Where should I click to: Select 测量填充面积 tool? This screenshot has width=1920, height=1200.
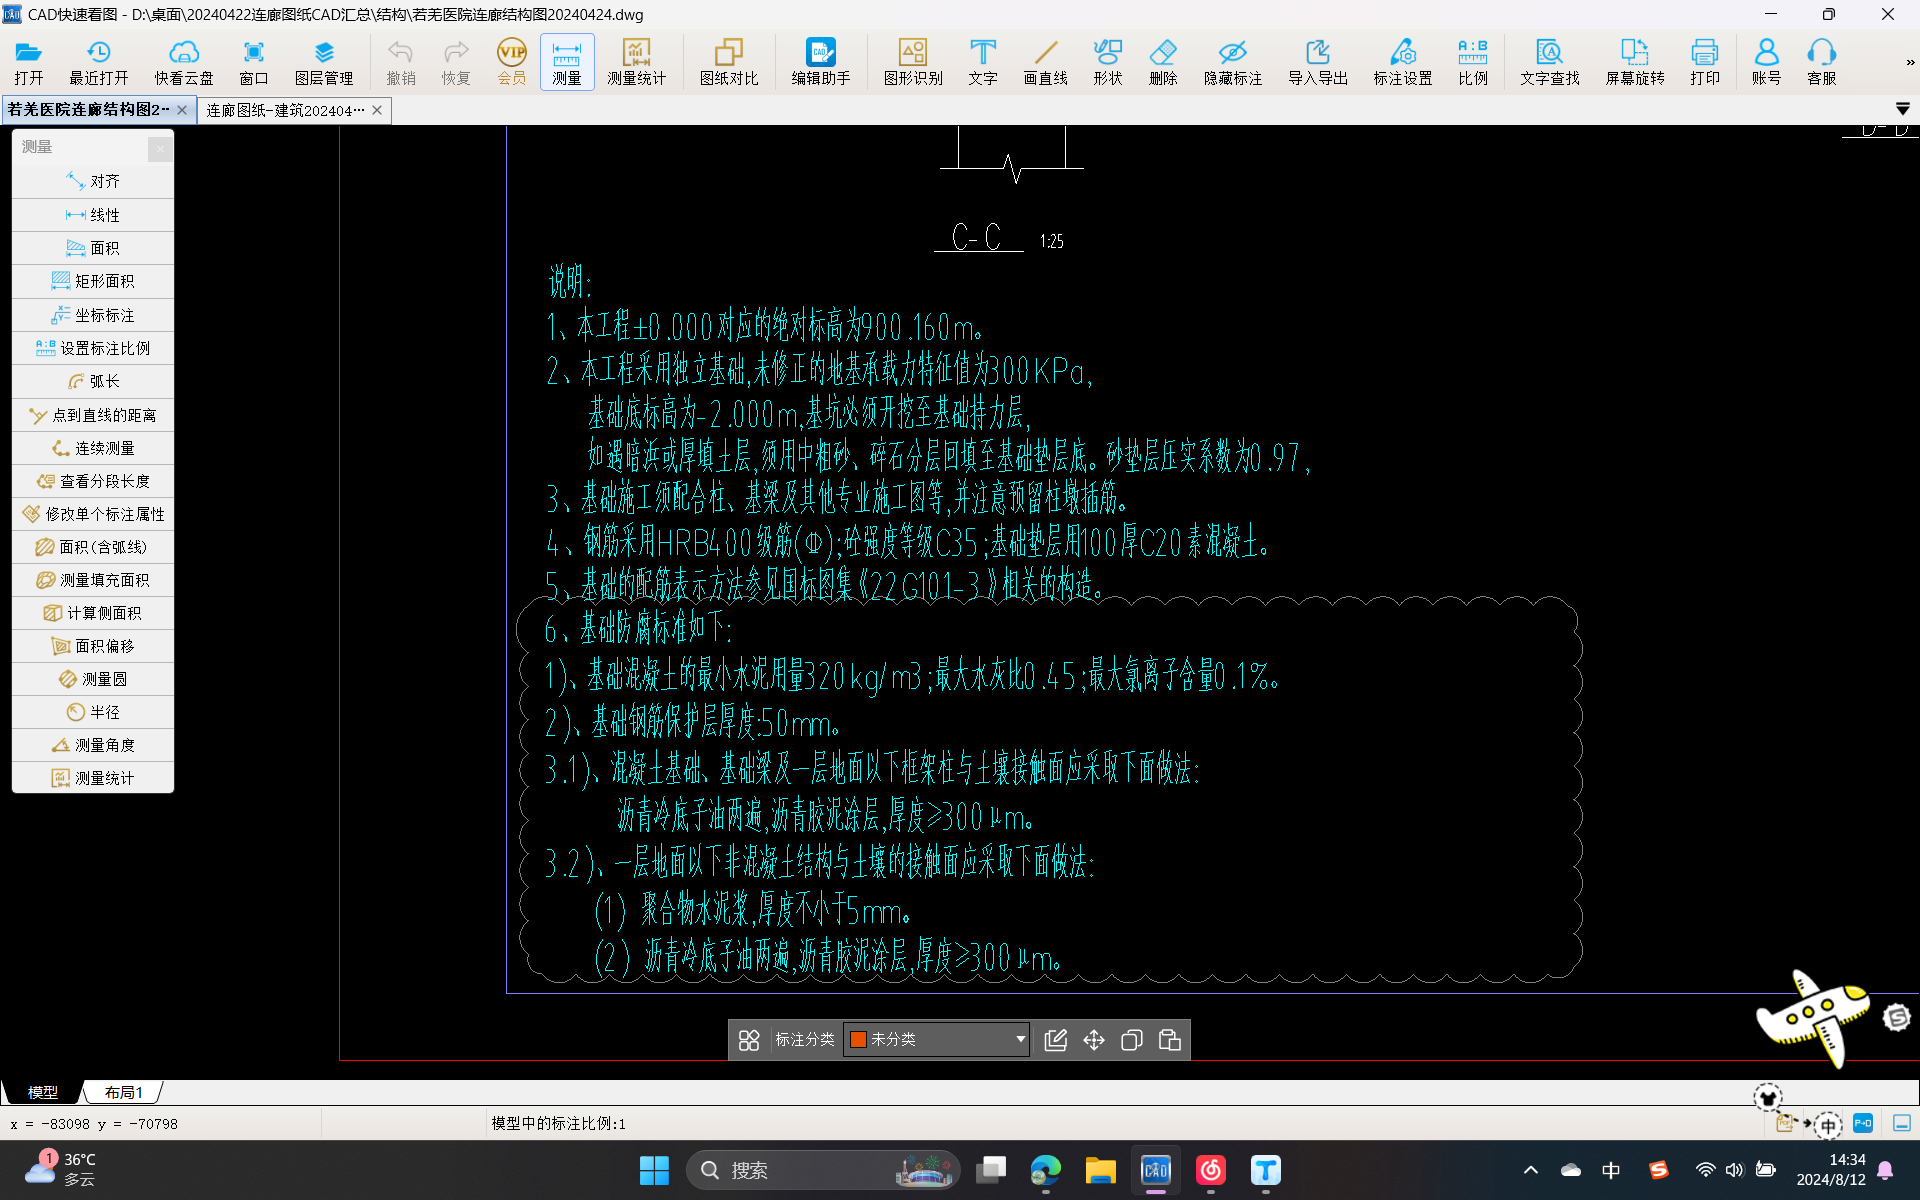point(93,580)
